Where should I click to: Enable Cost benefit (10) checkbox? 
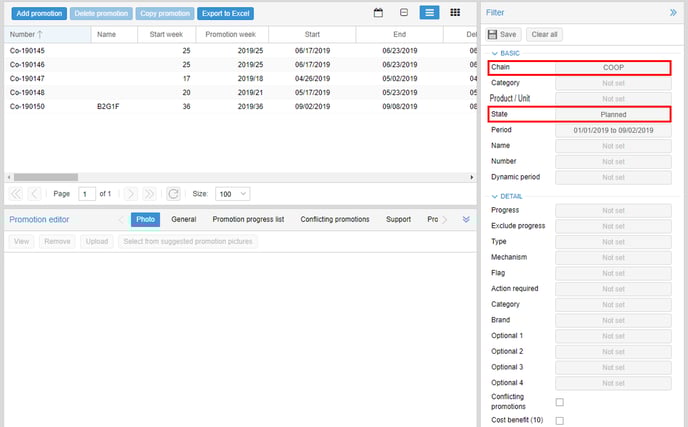click(x=559, y=420)
